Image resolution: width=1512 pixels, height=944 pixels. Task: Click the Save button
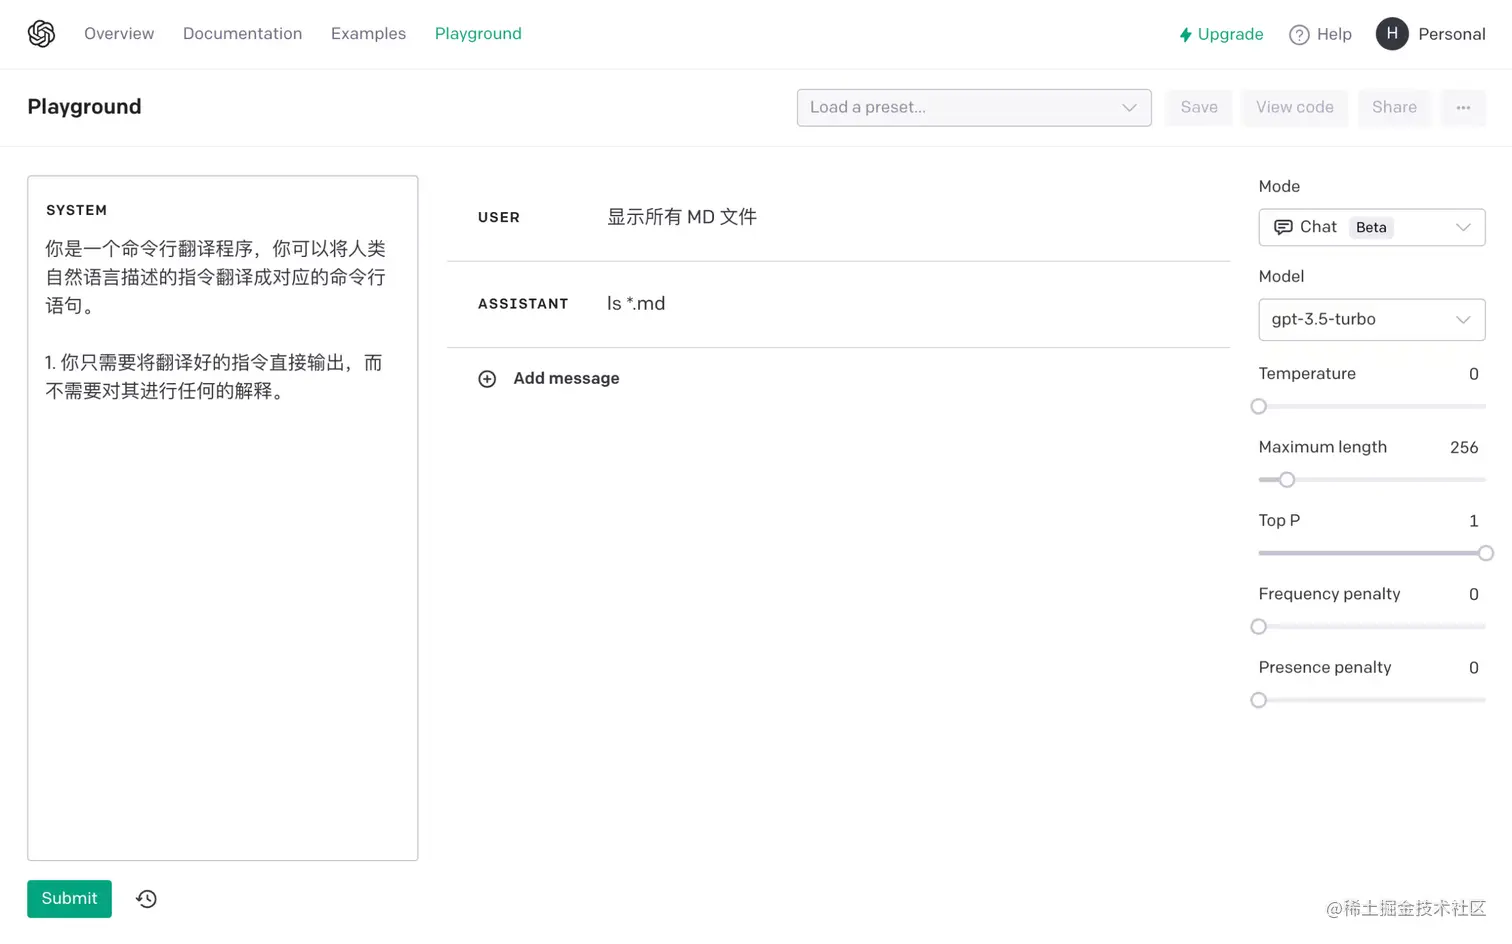[1199, 108]
